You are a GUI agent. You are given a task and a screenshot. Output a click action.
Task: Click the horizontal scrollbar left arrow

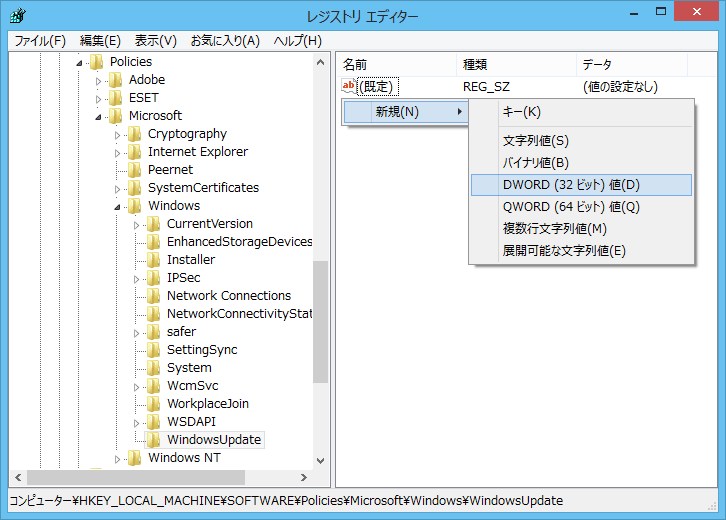point(18,477)
